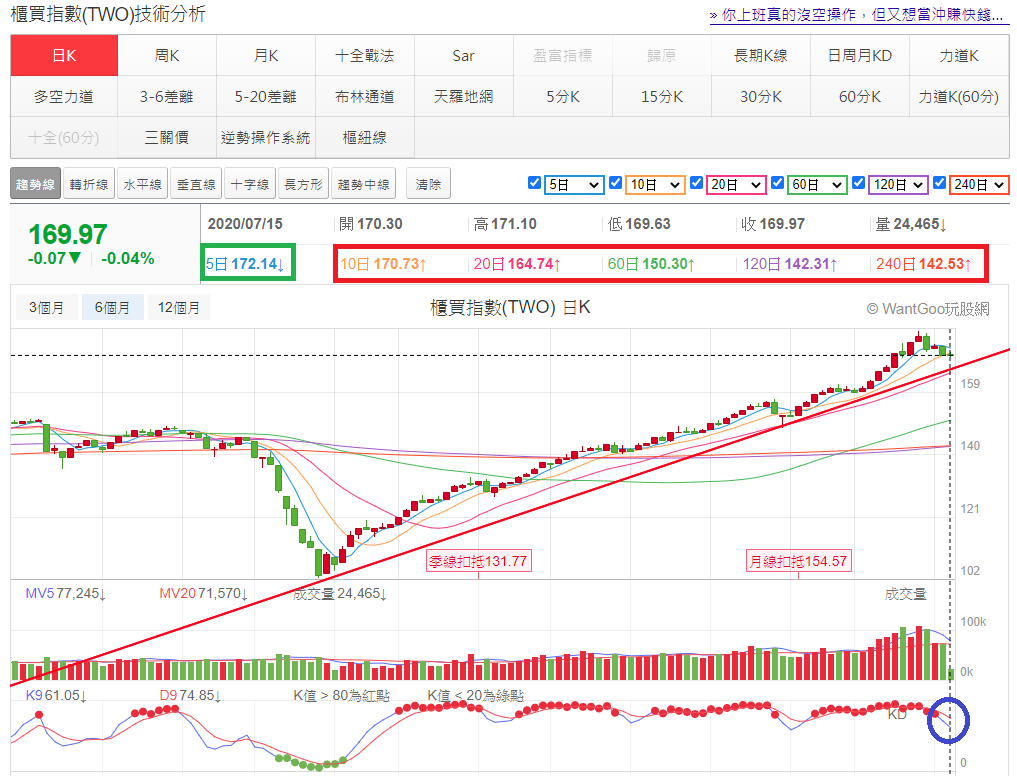
Task: Open the 240日 period dropdown
Action: 979,185
